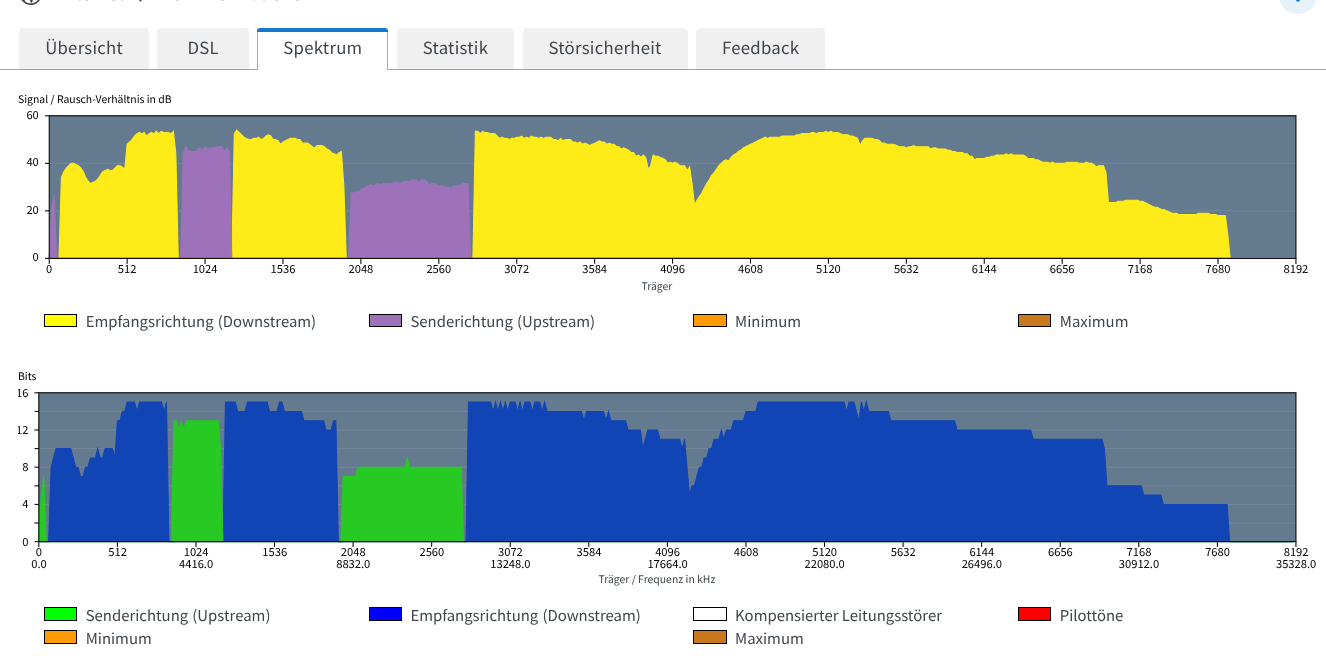Click orange Minimum swatch in Bits legend
The width and height of the screenshot is (1326, 656).
[60, 638]
